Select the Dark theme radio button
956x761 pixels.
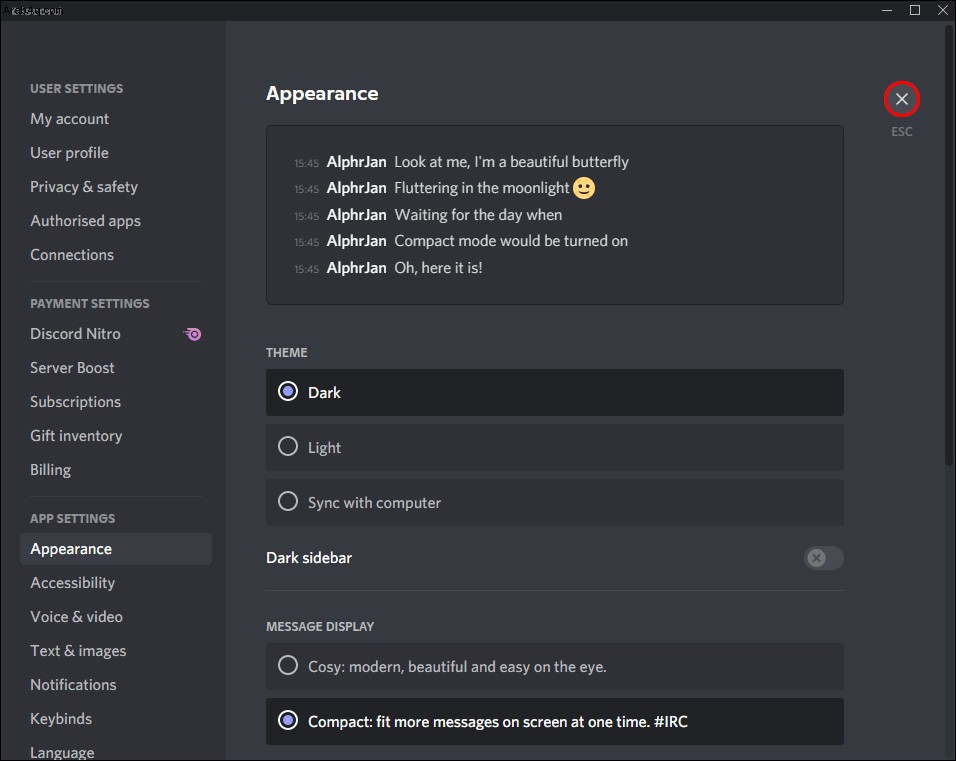(x=288, y=392)
